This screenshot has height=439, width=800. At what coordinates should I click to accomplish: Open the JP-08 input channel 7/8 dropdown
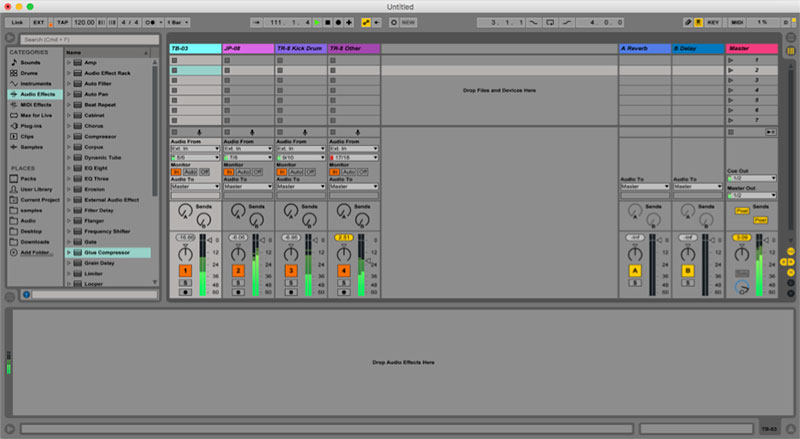(248, 158)
